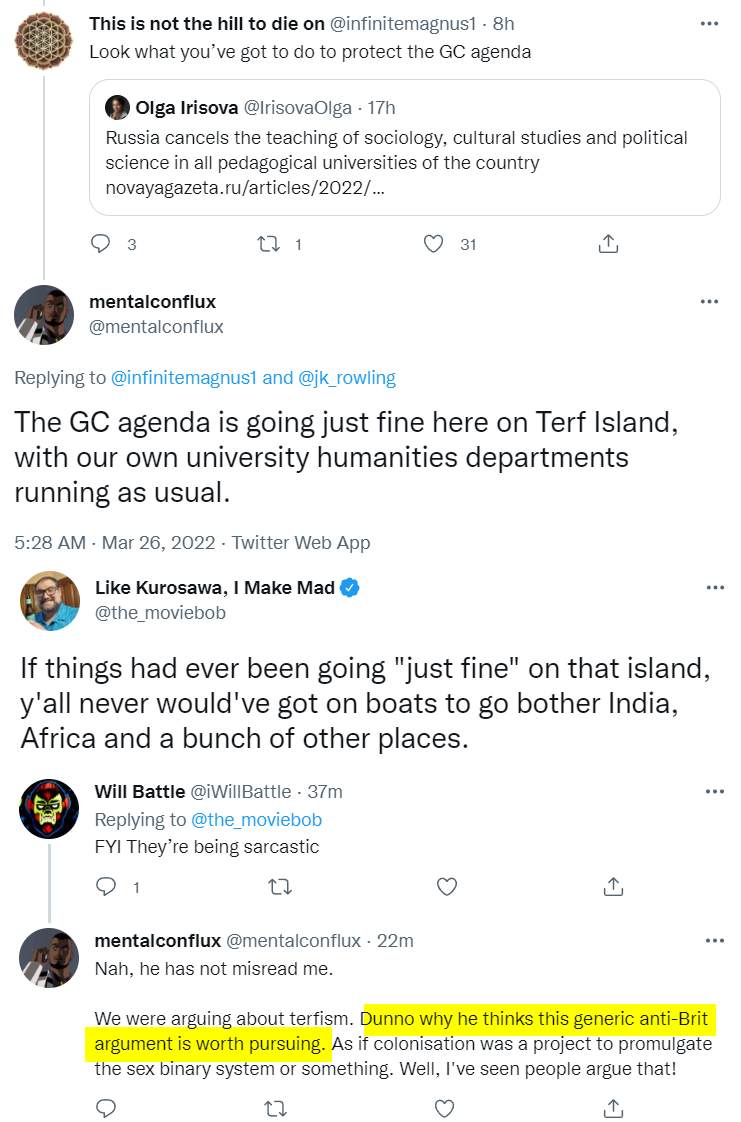The image size is (741, 1122).
Task: Share Will Battle's reply
Action: coord(614,886)
